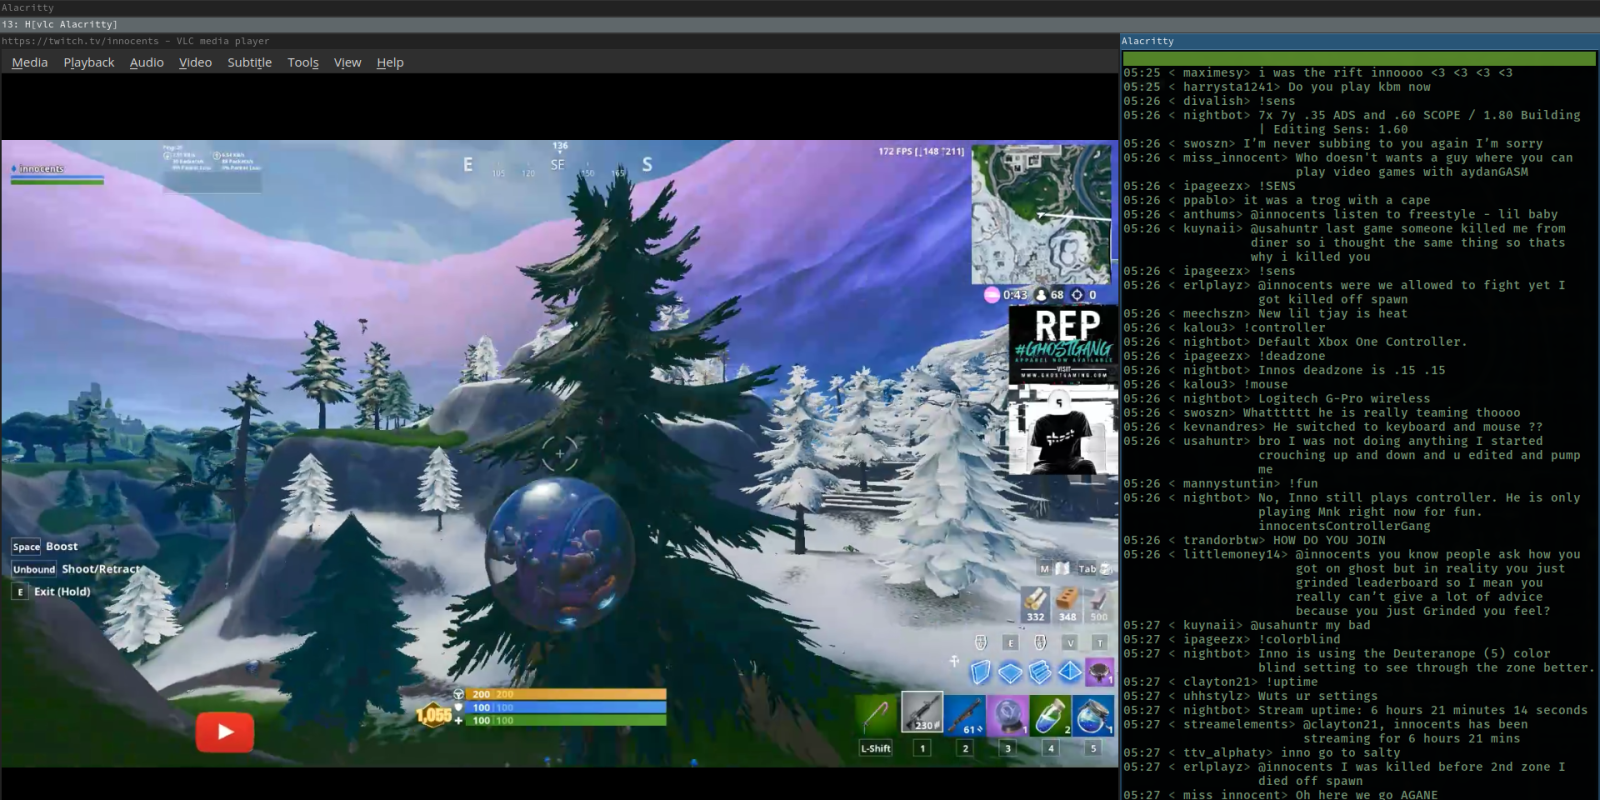Image resolution: width=1600 pixels, height=800 pixels.
Task: Select the stairs building piece icon
Action: click(1040, 672)
